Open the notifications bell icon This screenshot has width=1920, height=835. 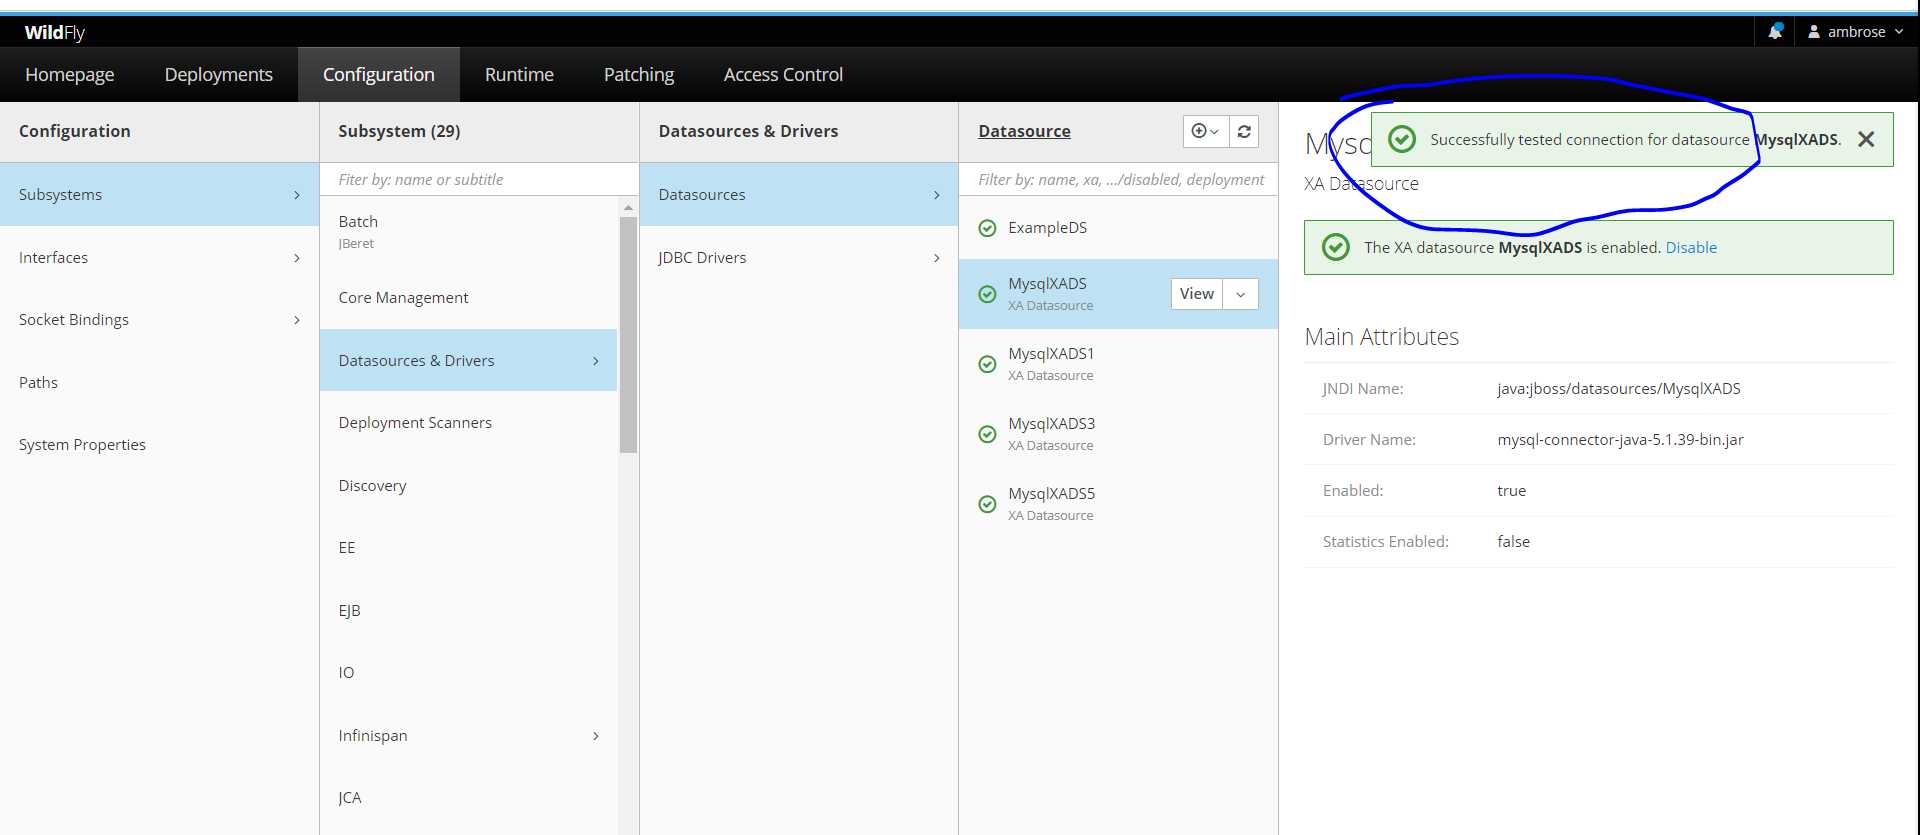(1775, 31)
